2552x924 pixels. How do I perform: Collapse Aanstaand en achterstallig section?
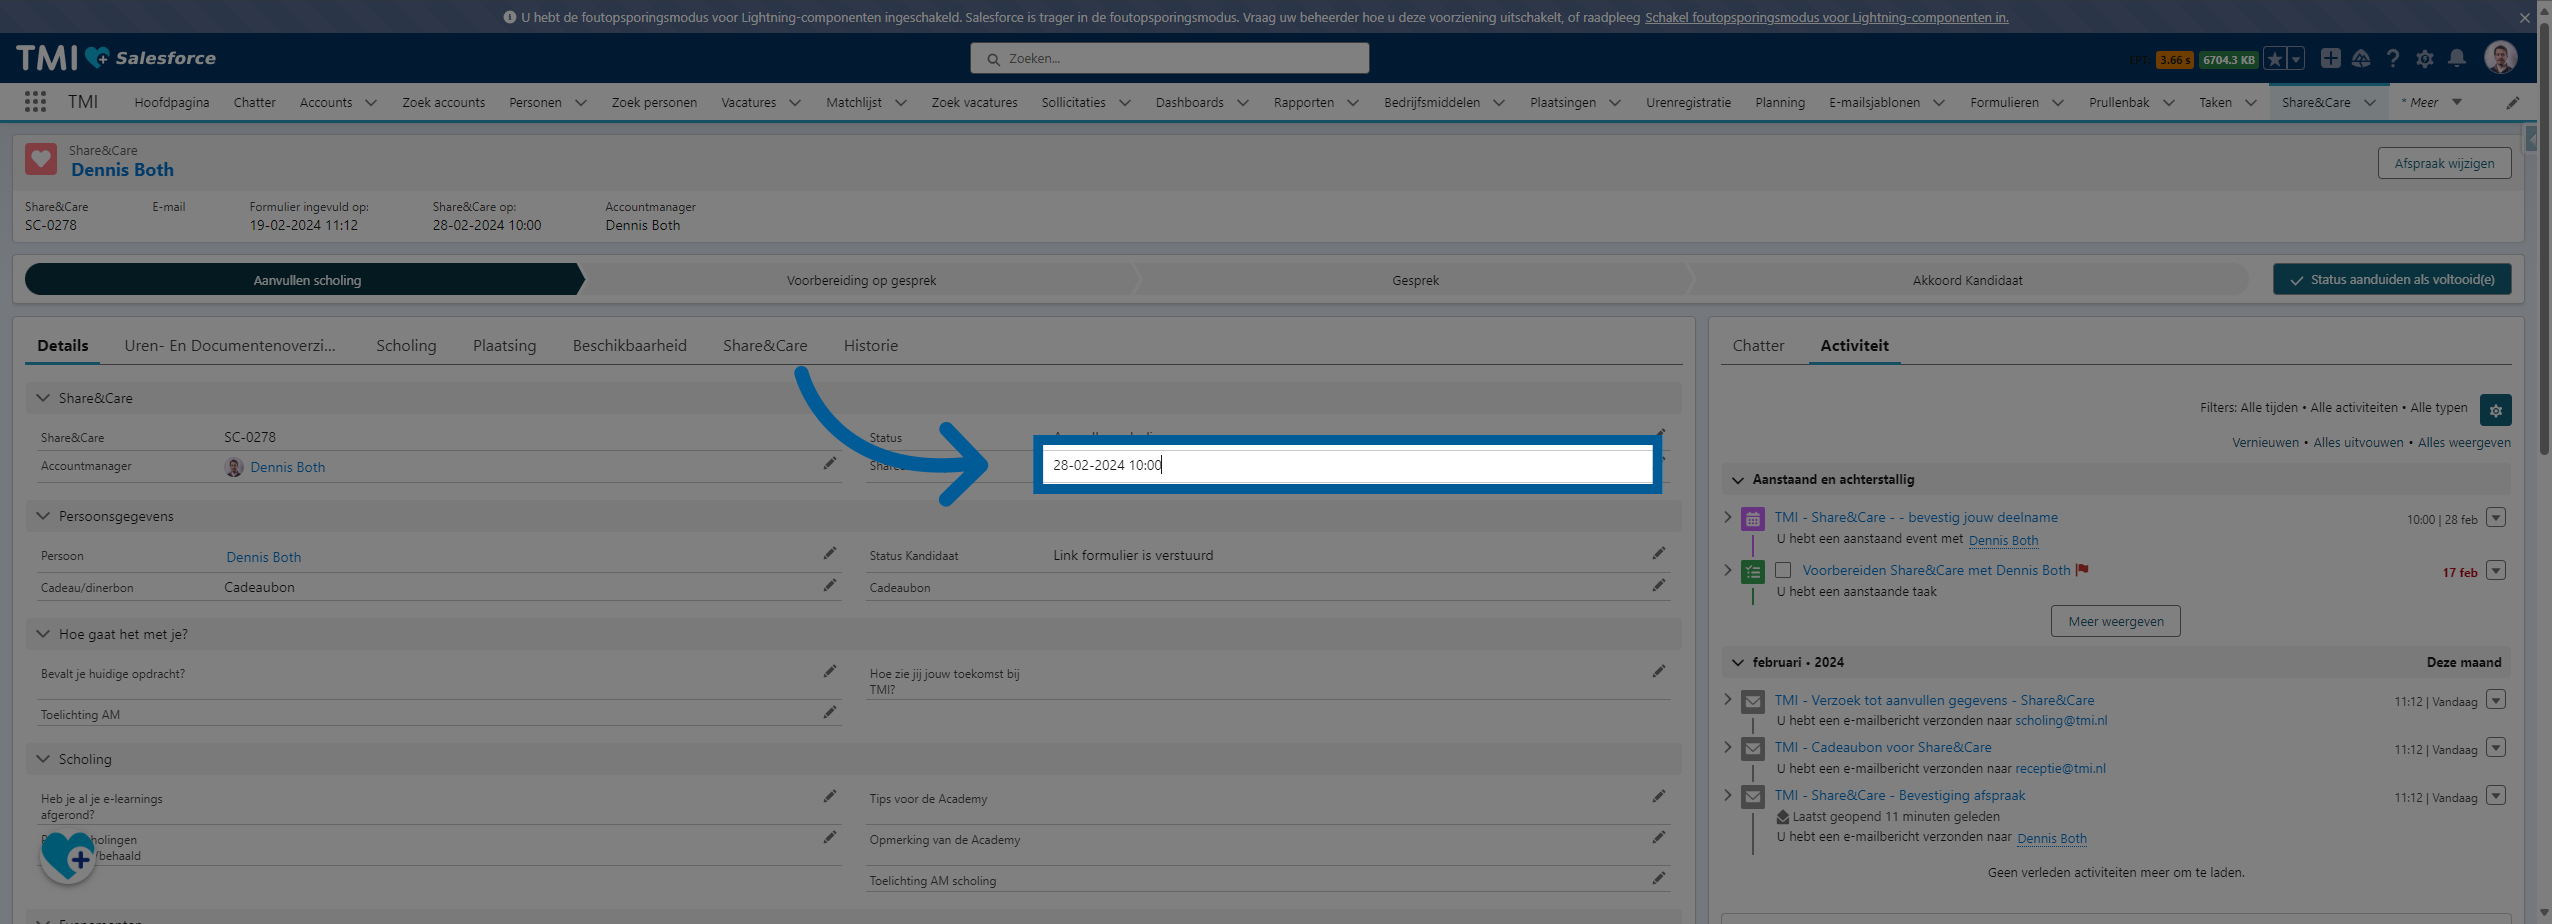click(1738, 480)
